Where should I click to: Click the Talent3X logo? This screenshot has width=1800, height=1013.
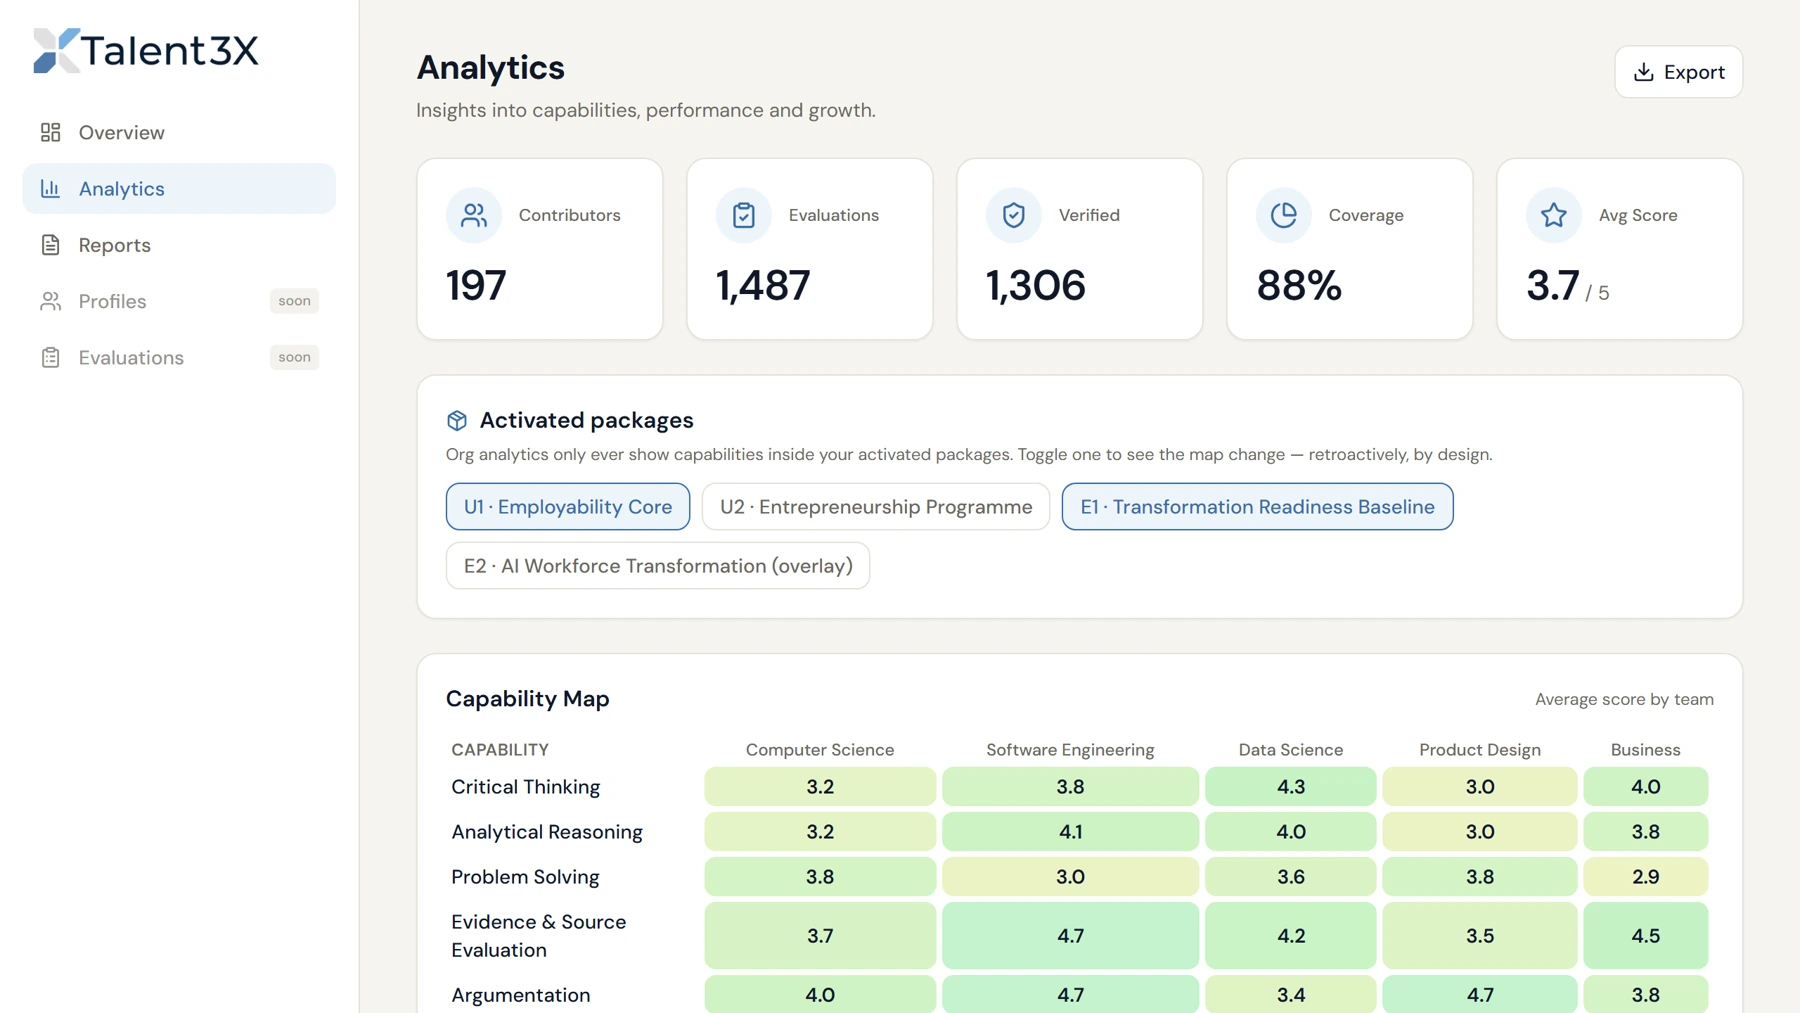coord(146,50)
